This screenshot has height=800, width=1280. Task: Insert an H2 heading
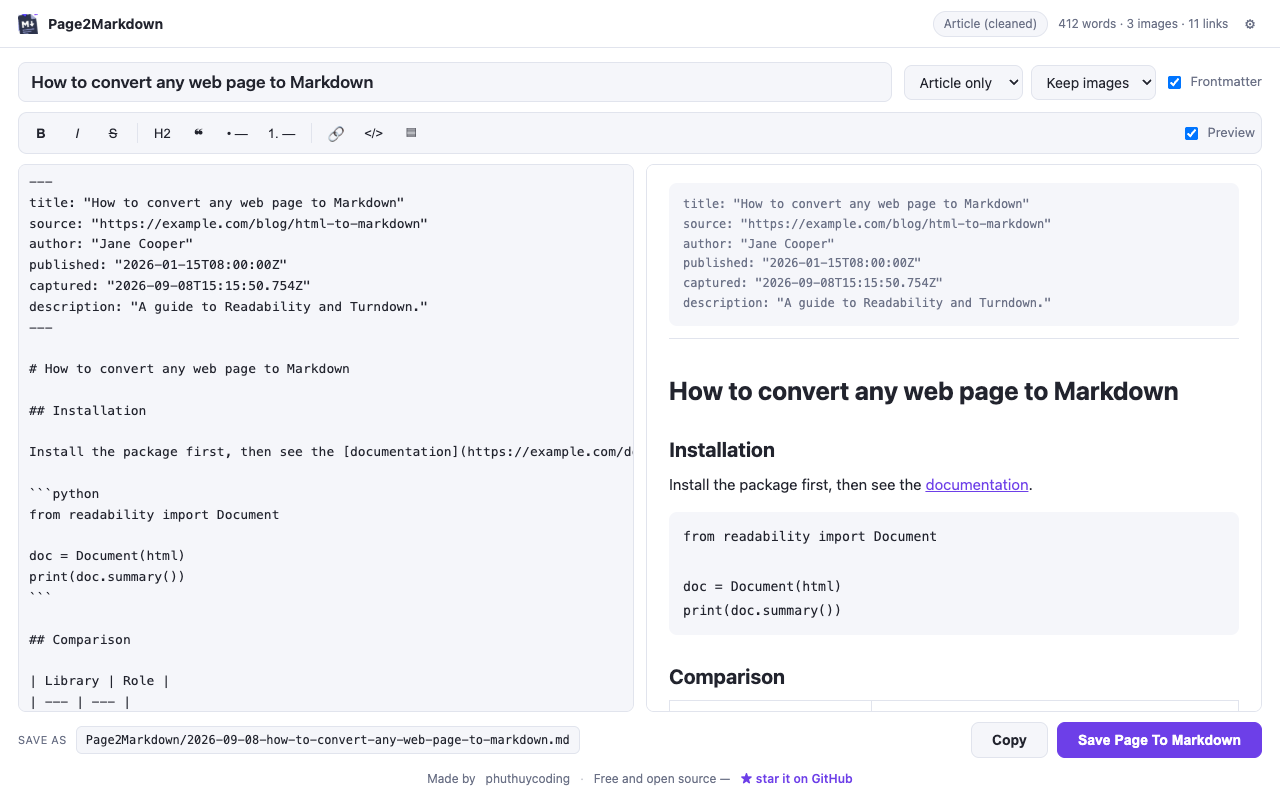tap(162, 133)
